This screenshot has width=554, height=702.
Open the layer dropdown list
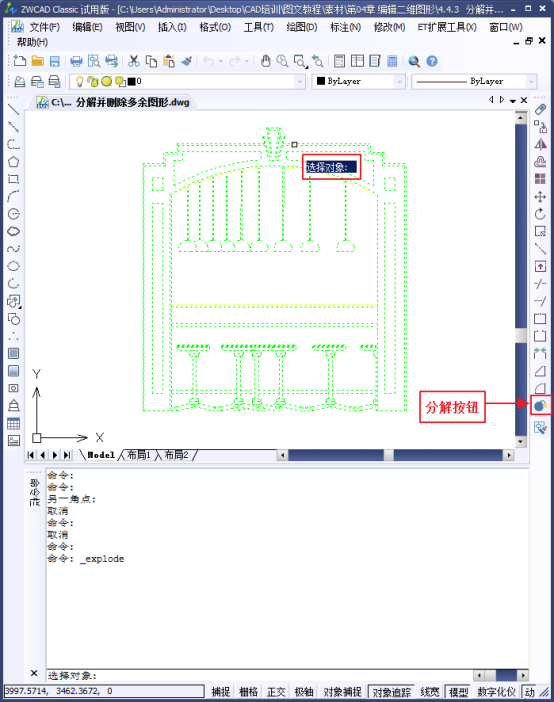pyautogui.click(x=300, y=81)
